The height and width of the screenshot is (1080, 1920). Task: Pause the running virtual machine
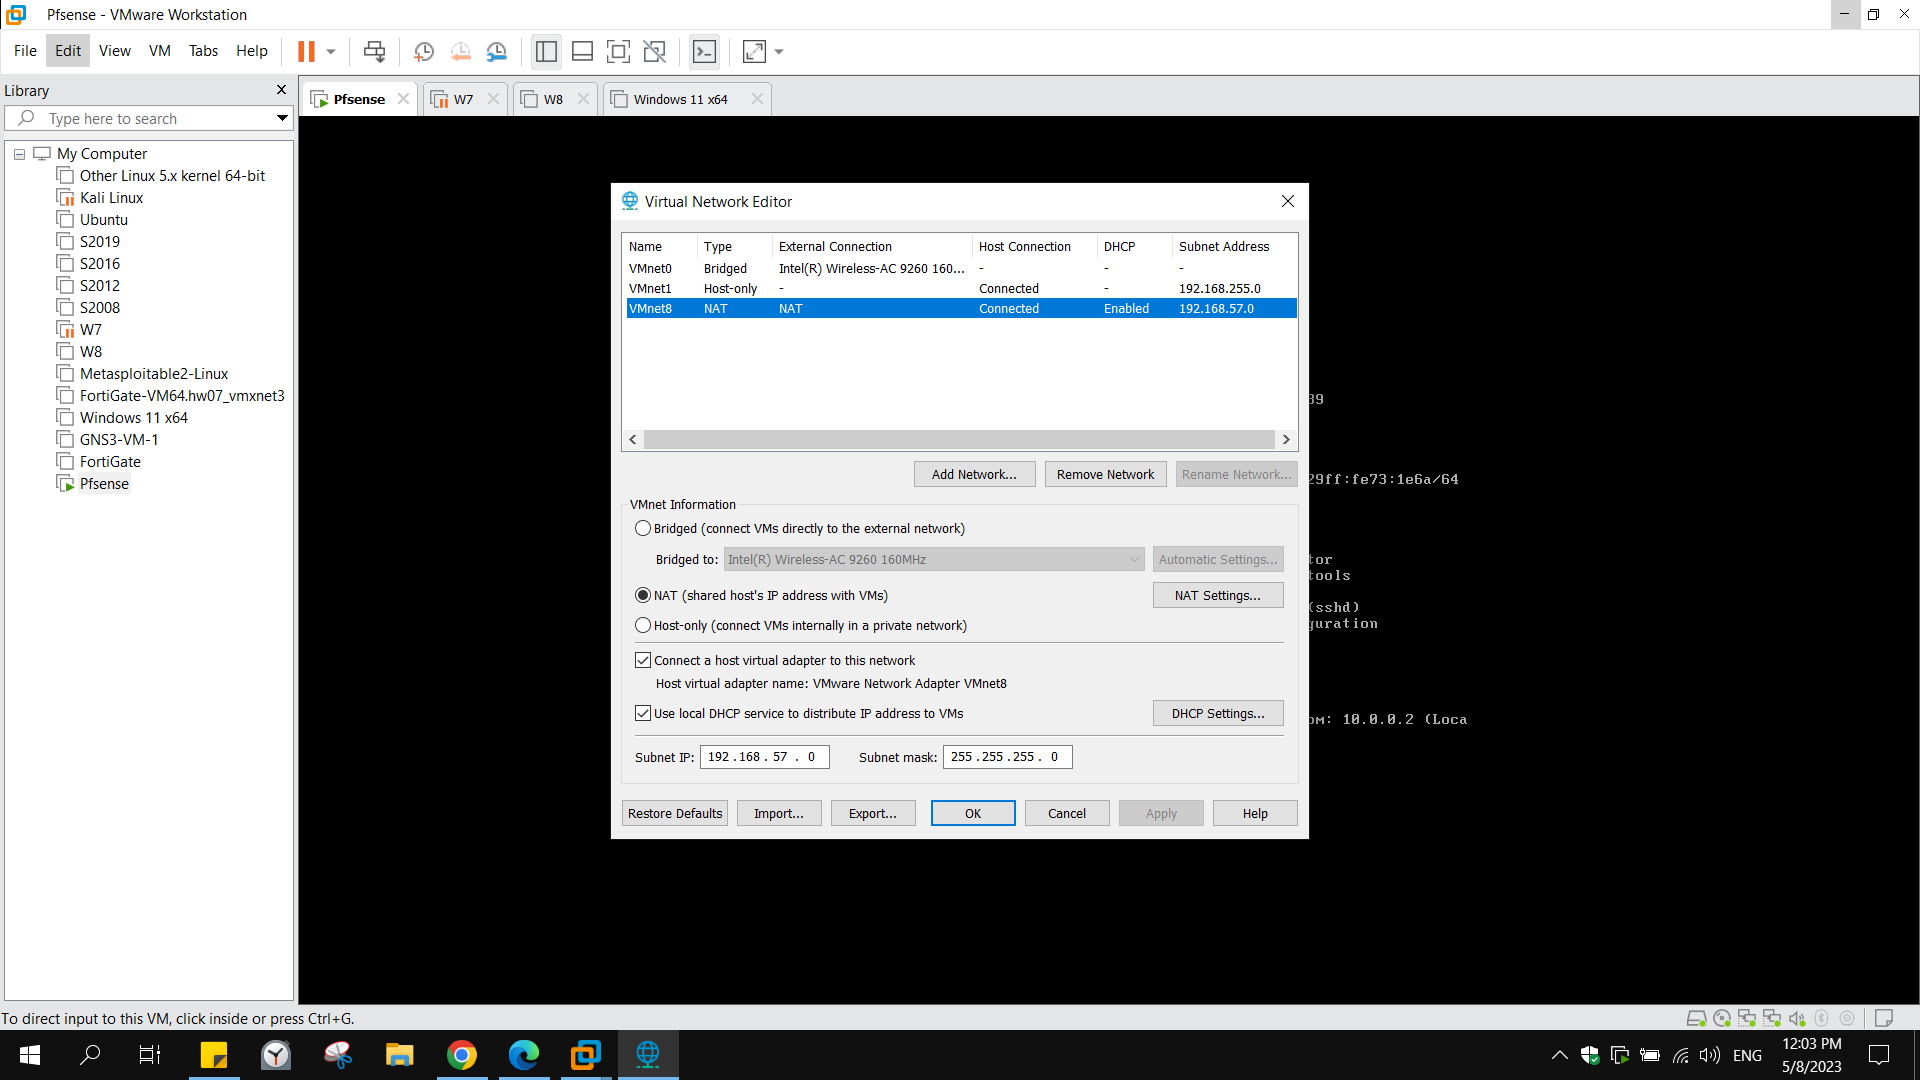(x=305, y=51)
